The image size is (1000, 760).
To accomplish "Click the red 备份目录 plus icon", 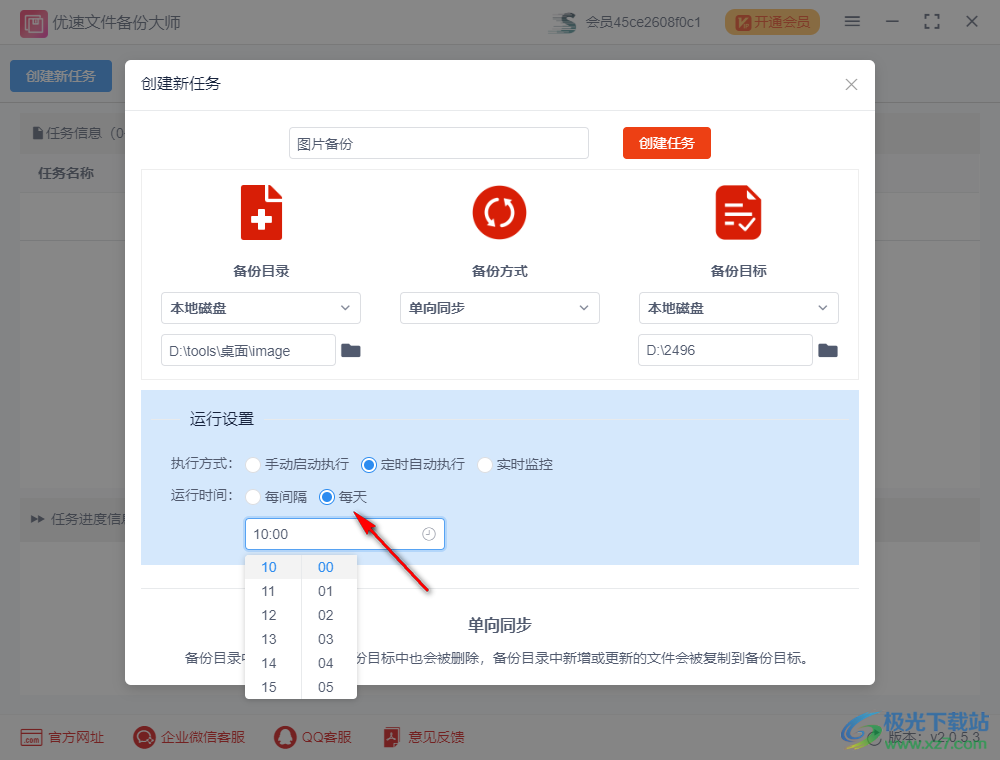I will (261, 212).
